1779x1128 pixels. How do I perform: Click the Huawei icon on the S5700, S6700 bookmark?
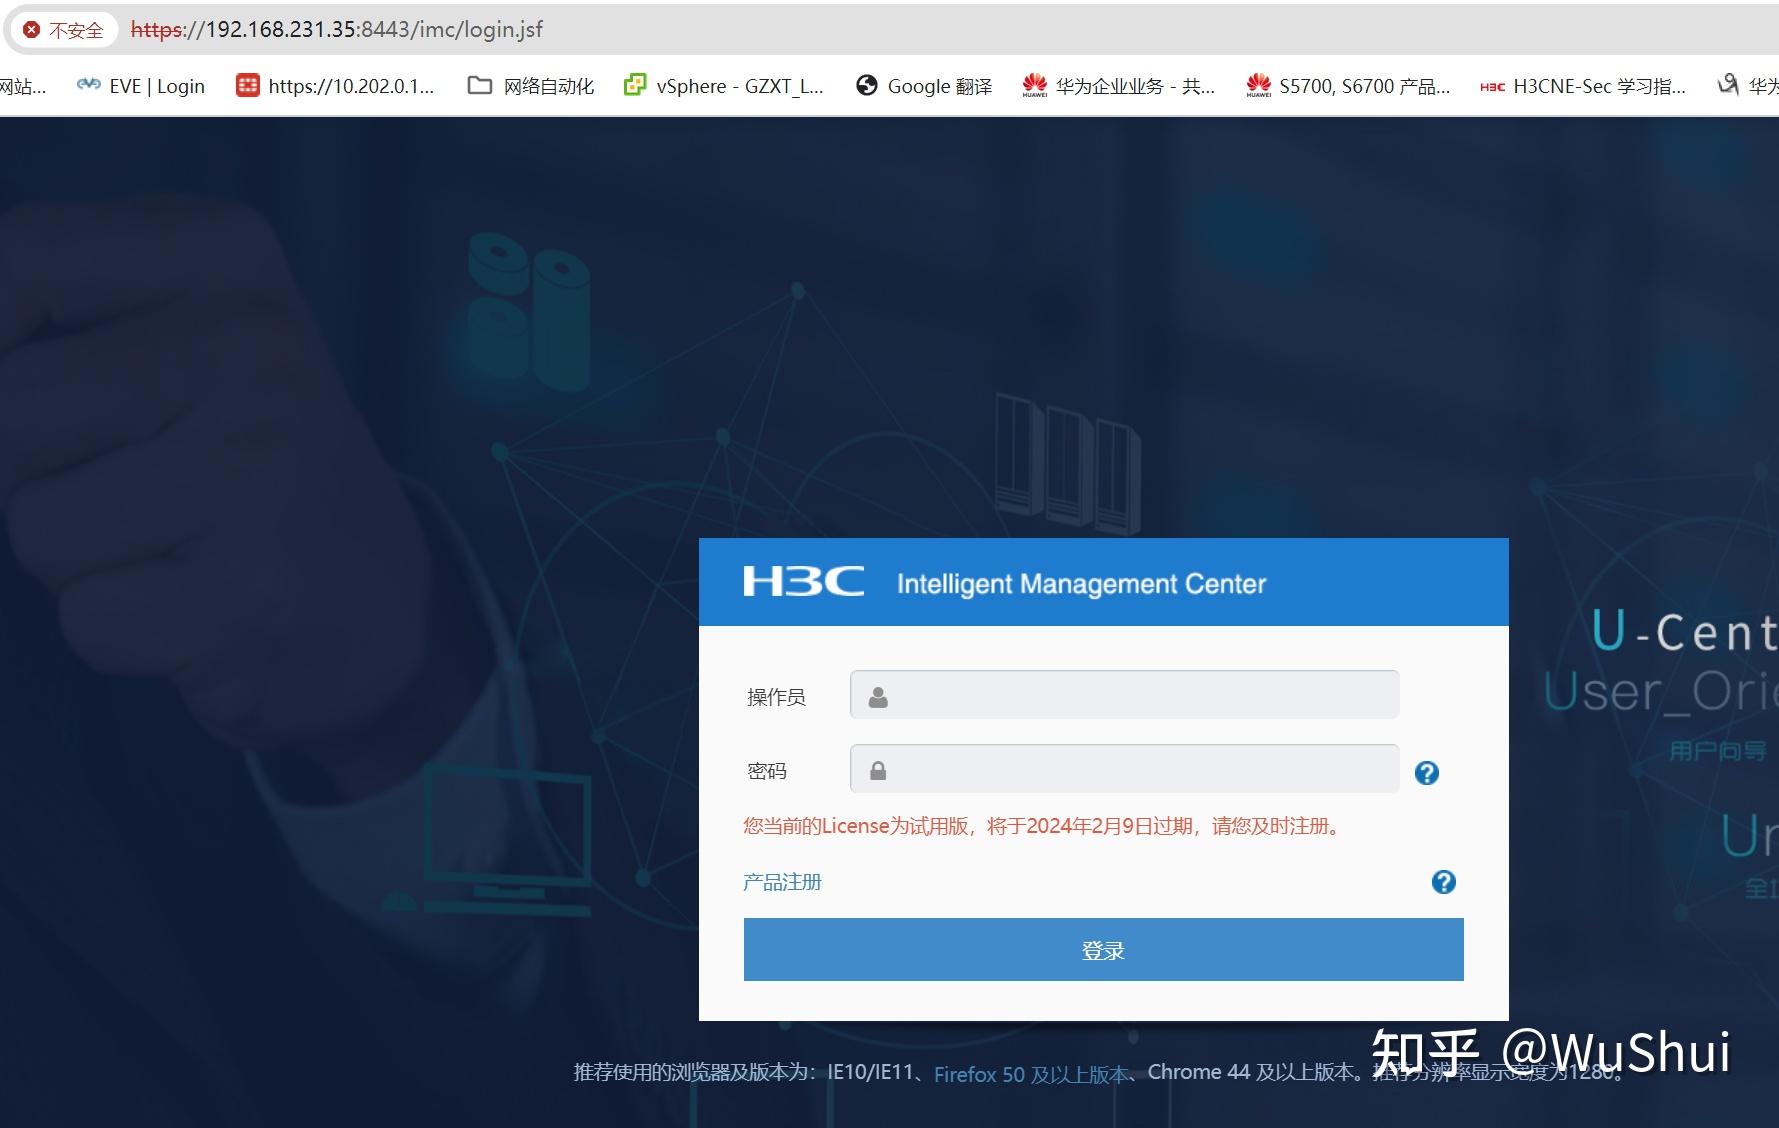[x=1258, y=85]
